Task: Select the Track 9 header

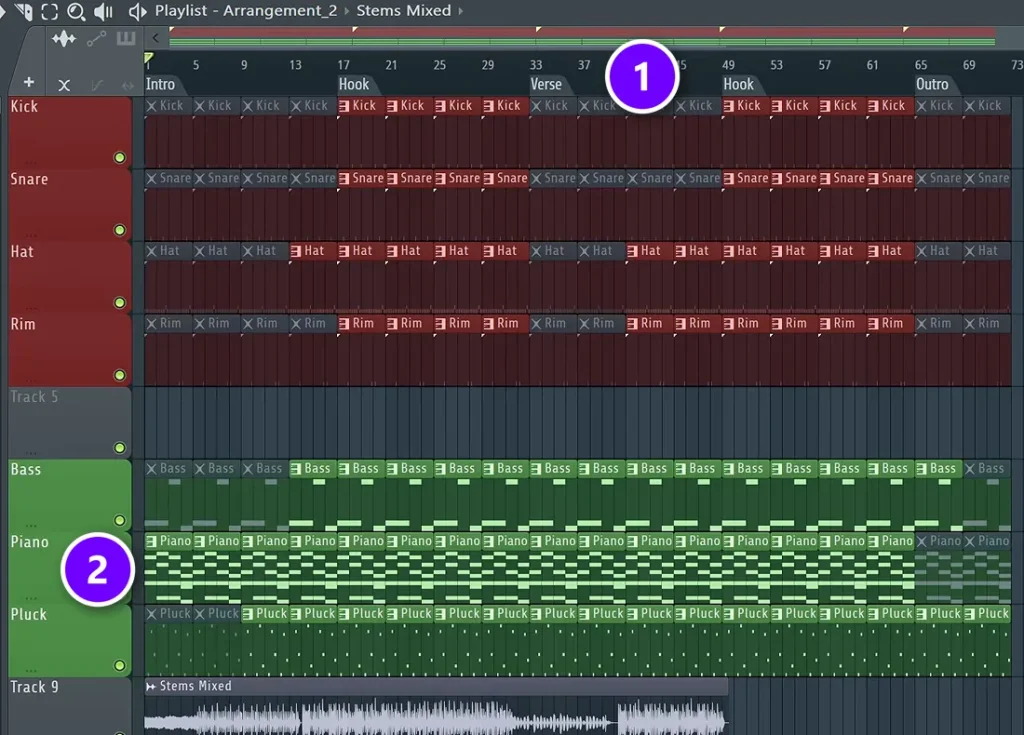Action: (70, 706)
